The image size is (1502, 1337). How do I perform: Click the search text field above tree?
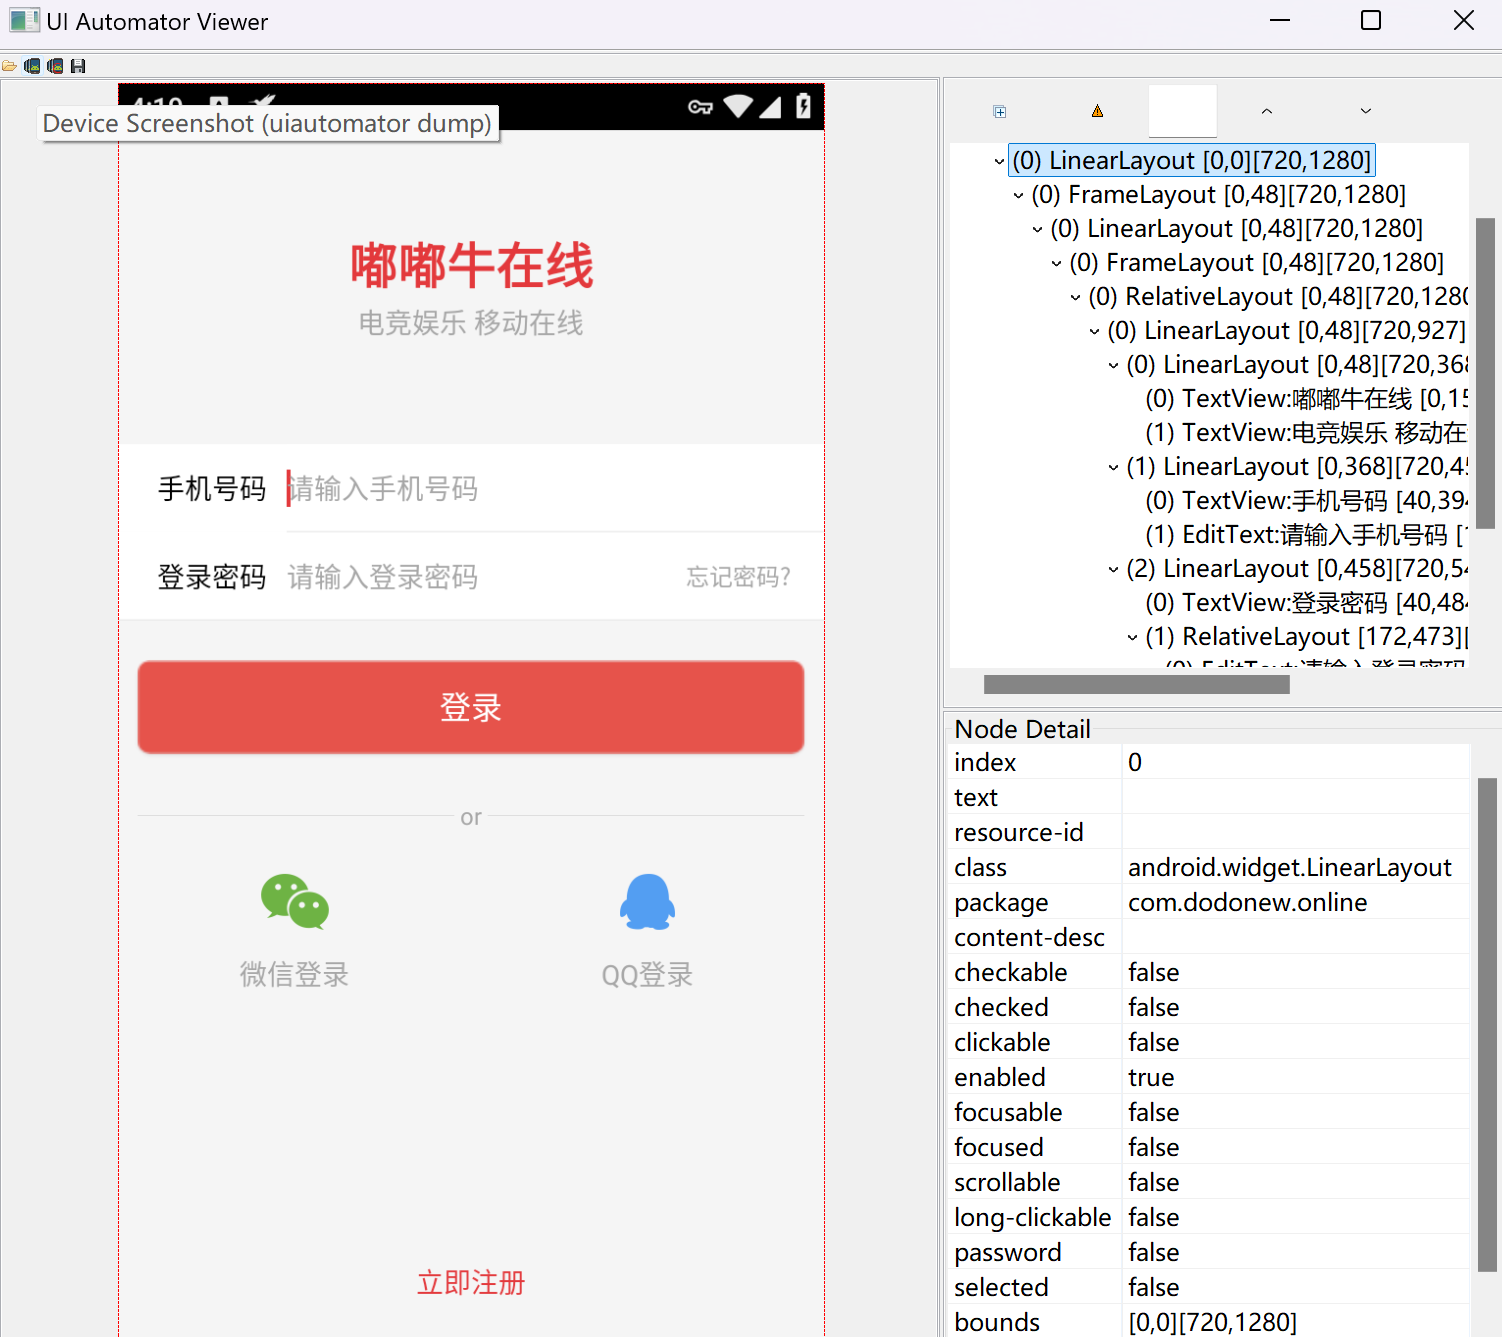pos(1182,111)
